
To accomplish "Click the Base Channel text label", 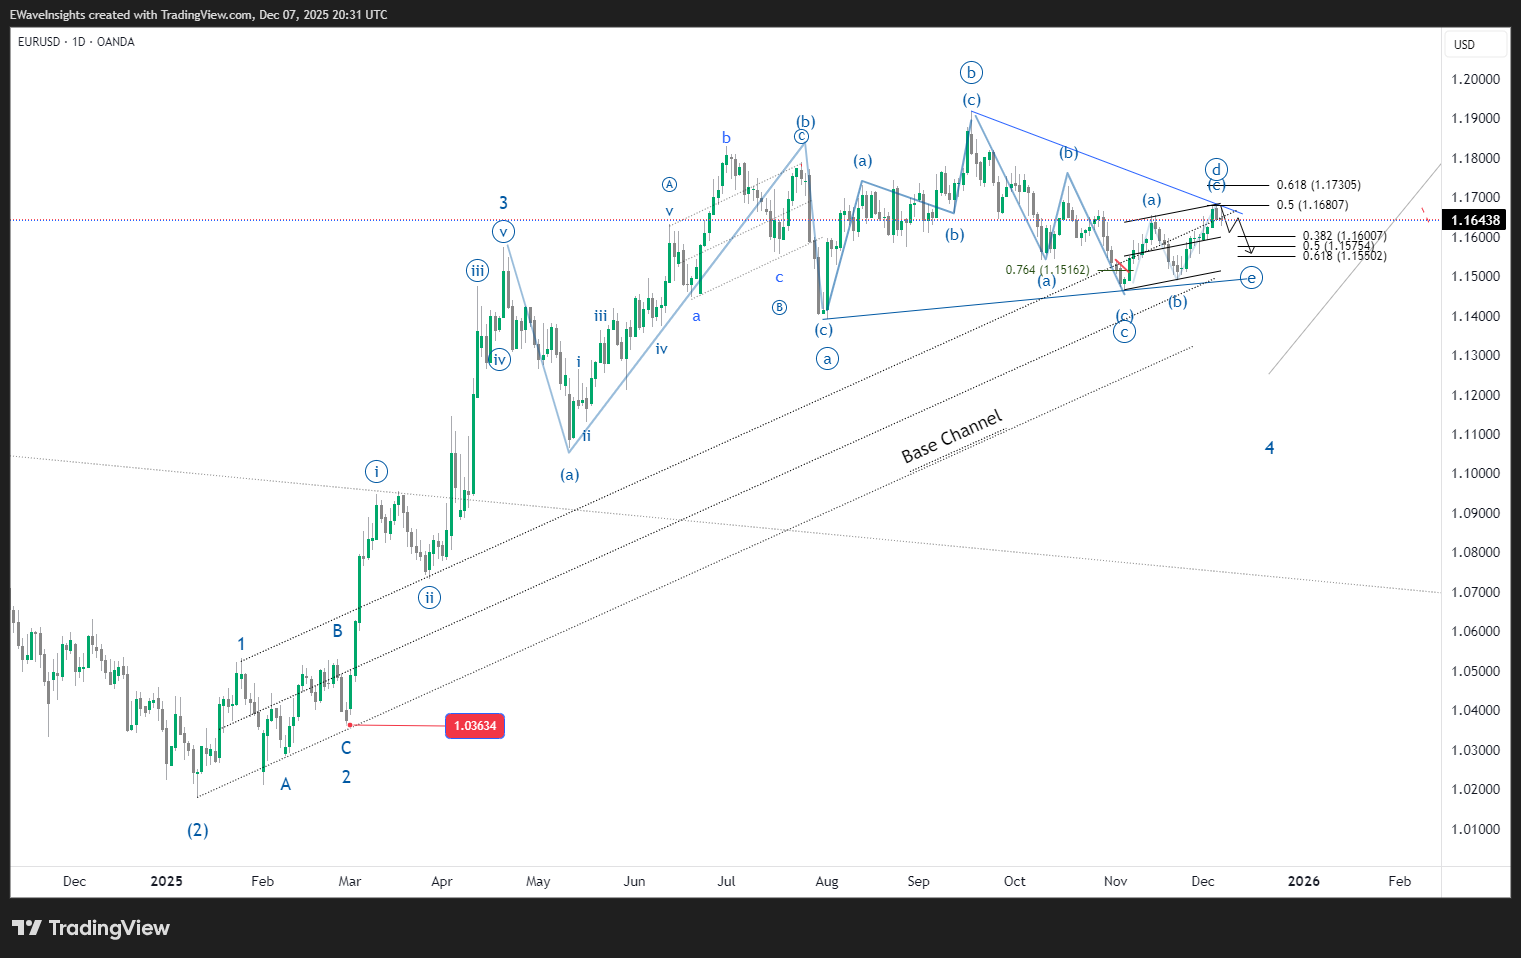I will (950, 435).
